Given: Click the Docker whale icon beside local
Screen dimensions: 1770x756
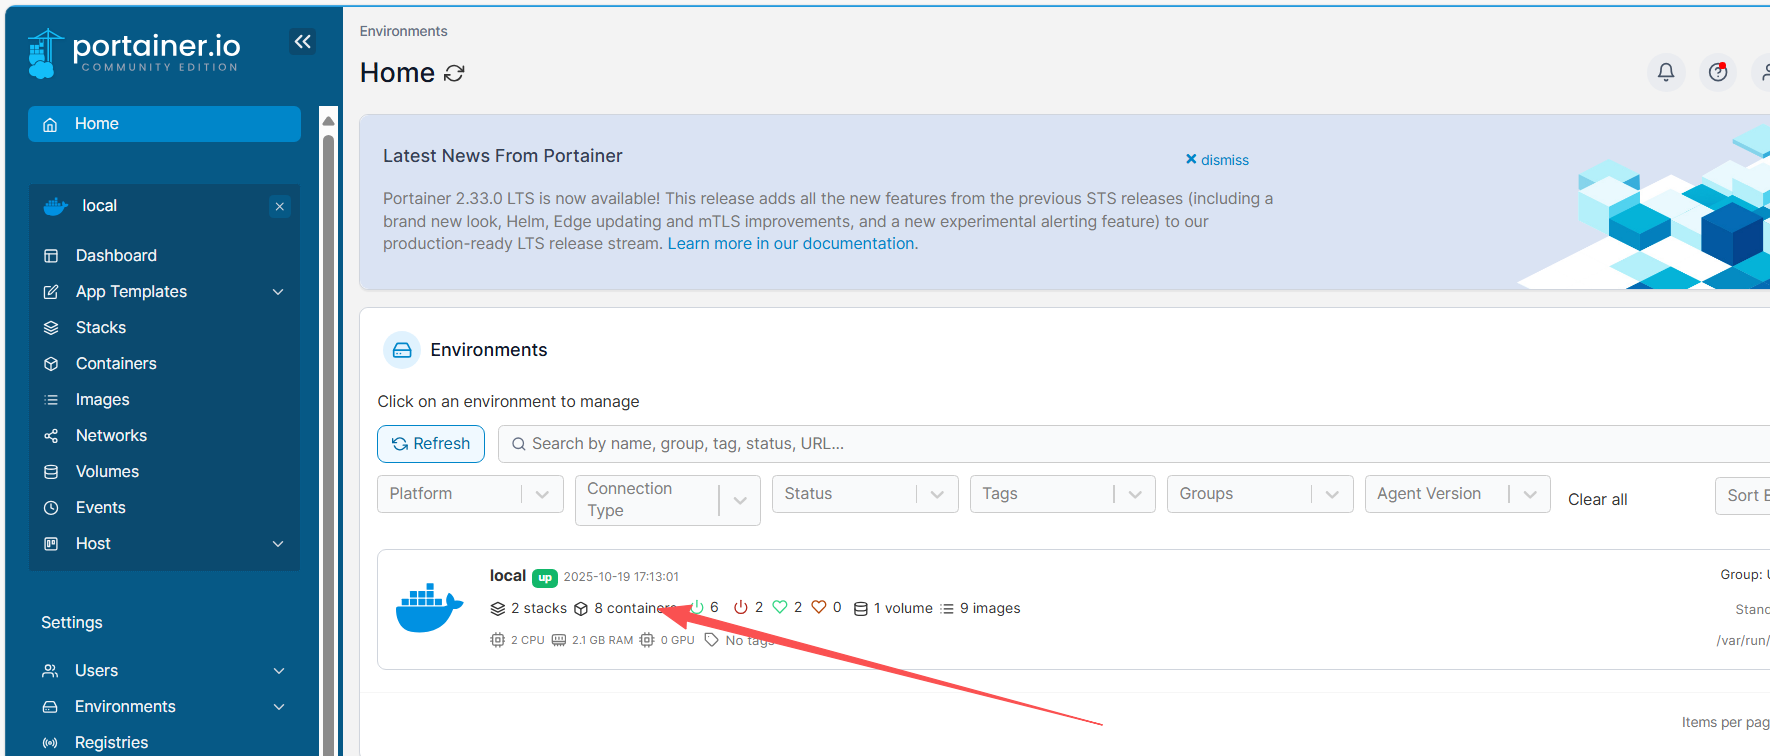Looking at the screenshot, I should (55, 206).
